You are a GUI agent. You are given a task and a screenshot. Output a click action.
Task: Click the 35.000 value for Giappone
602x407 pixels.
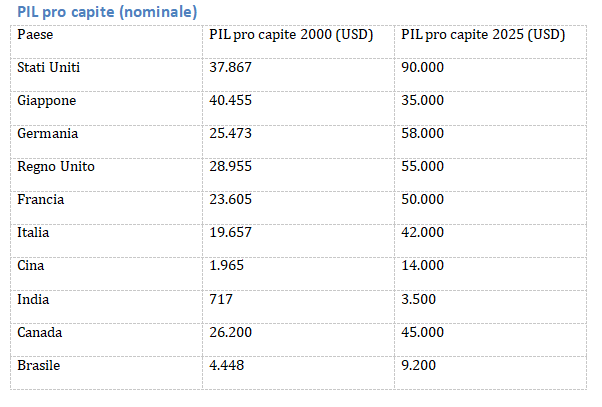(x=422, y=100)
